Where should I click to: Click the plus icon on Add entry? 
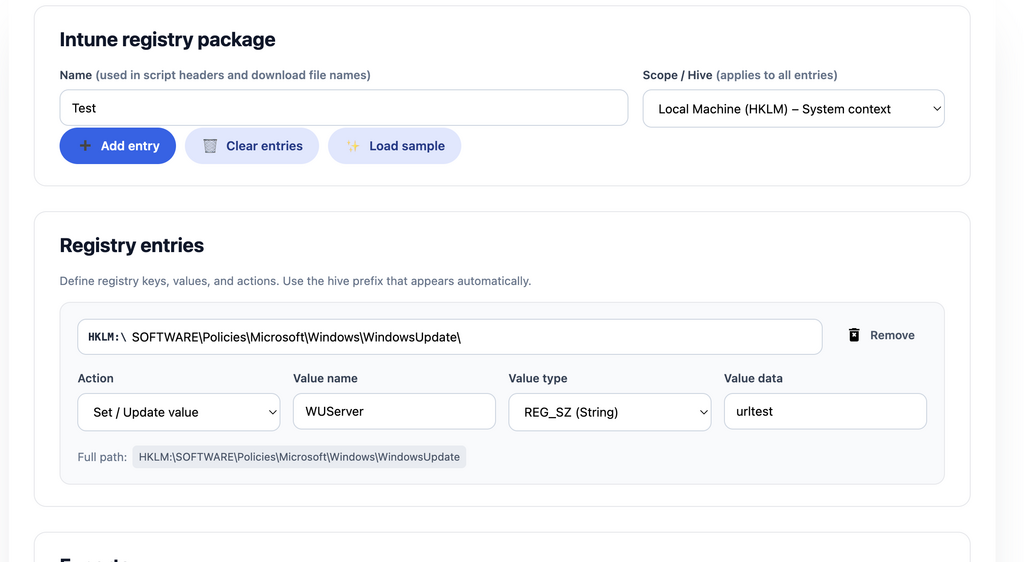click(x=85, y=146)
